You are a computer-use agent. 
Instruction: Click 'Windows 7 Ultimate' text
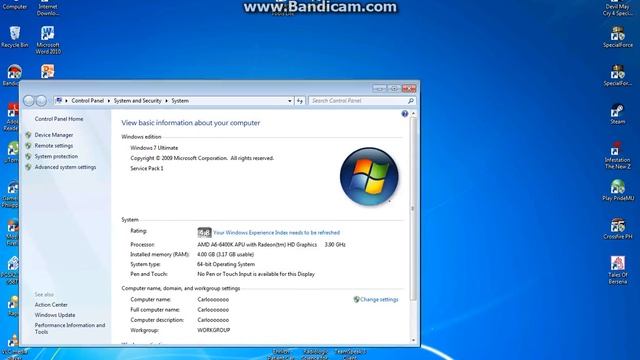(x=154, y=148)
